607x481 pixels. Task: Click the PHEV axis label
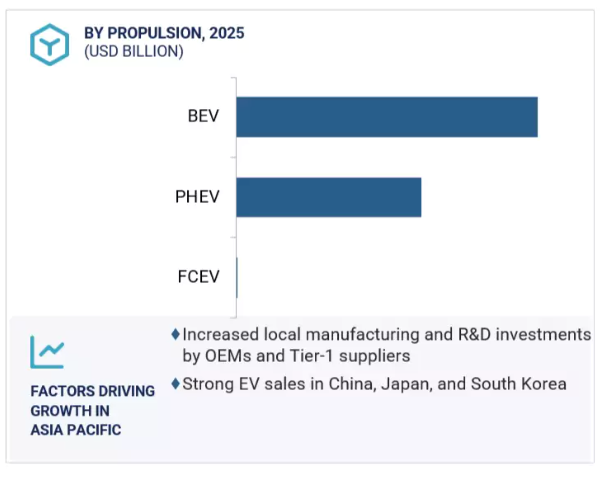pos(197,197)
